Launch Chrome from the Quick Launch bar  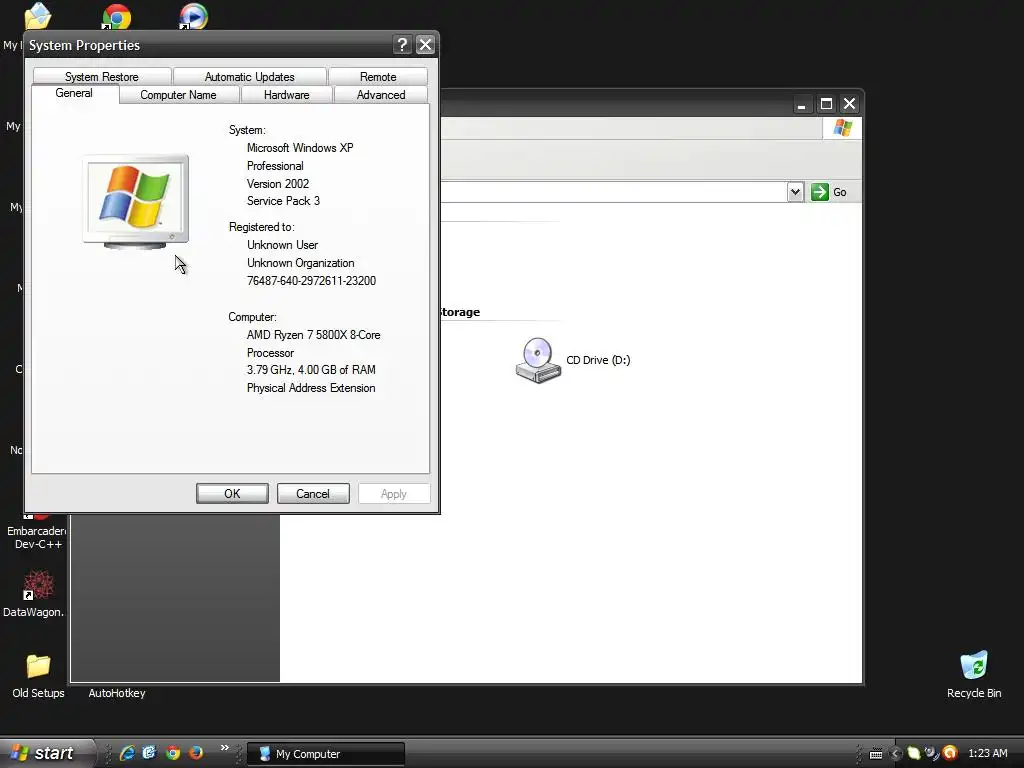coord(173,753)
